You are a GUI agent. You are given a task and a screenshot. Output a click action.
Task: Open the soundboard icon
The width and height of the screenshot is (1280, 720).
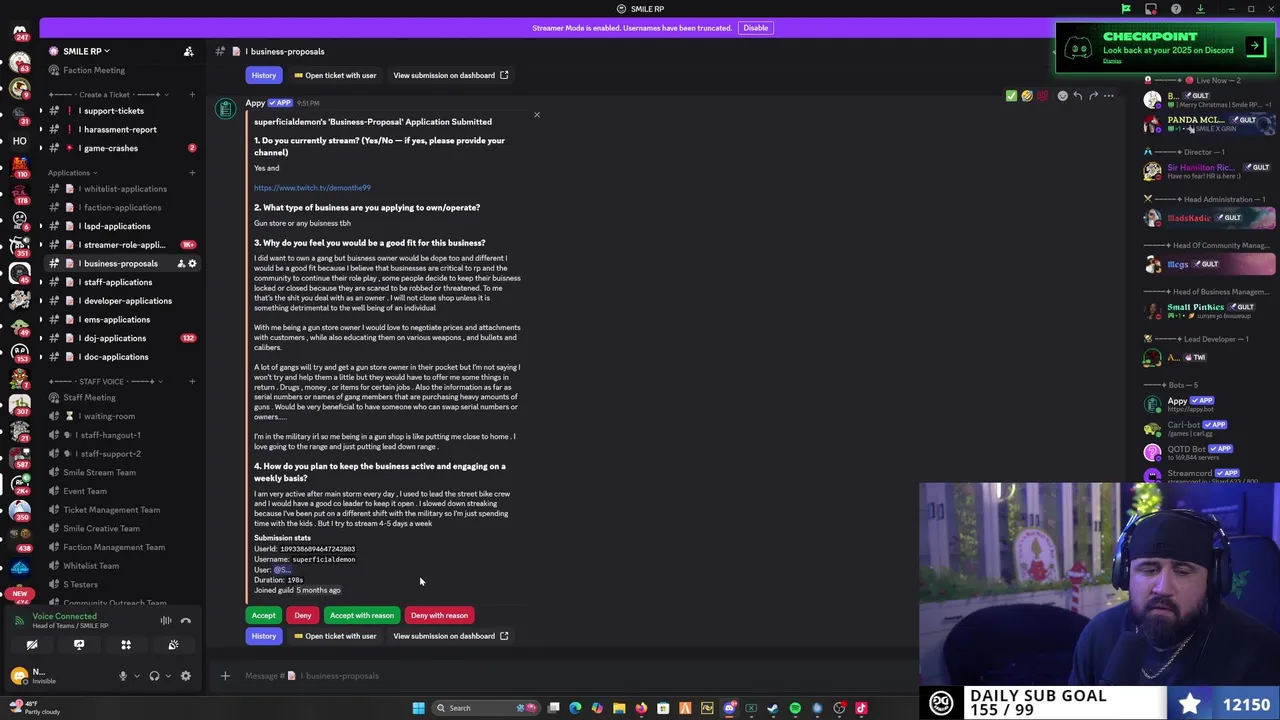[x=173, y=645]
